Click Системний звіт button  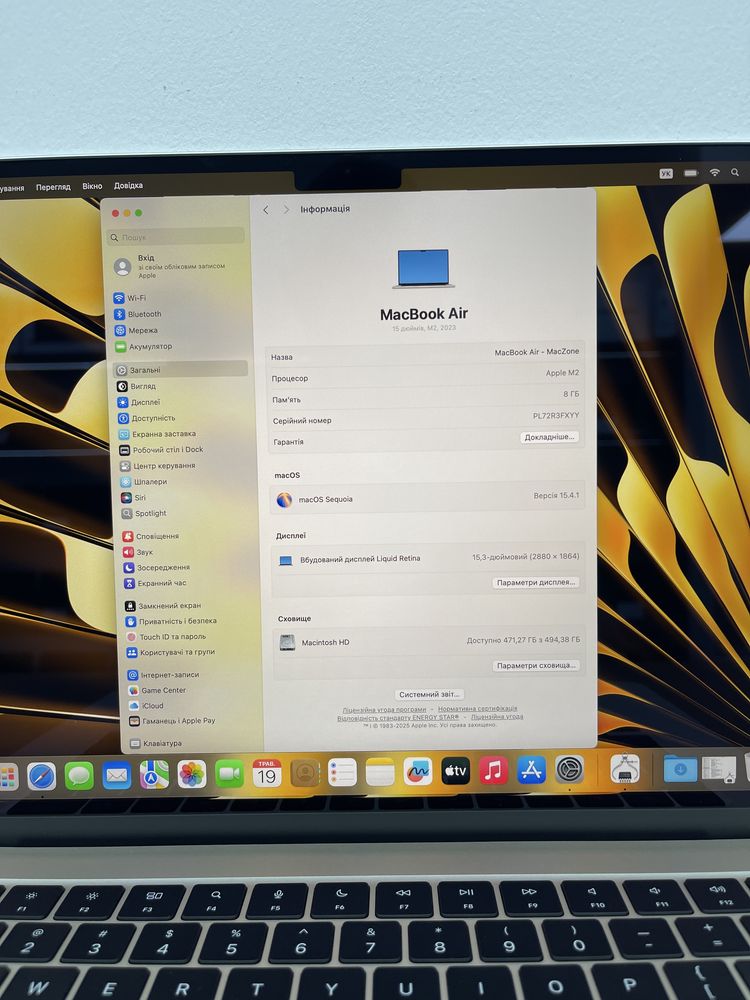pos(429,695)
